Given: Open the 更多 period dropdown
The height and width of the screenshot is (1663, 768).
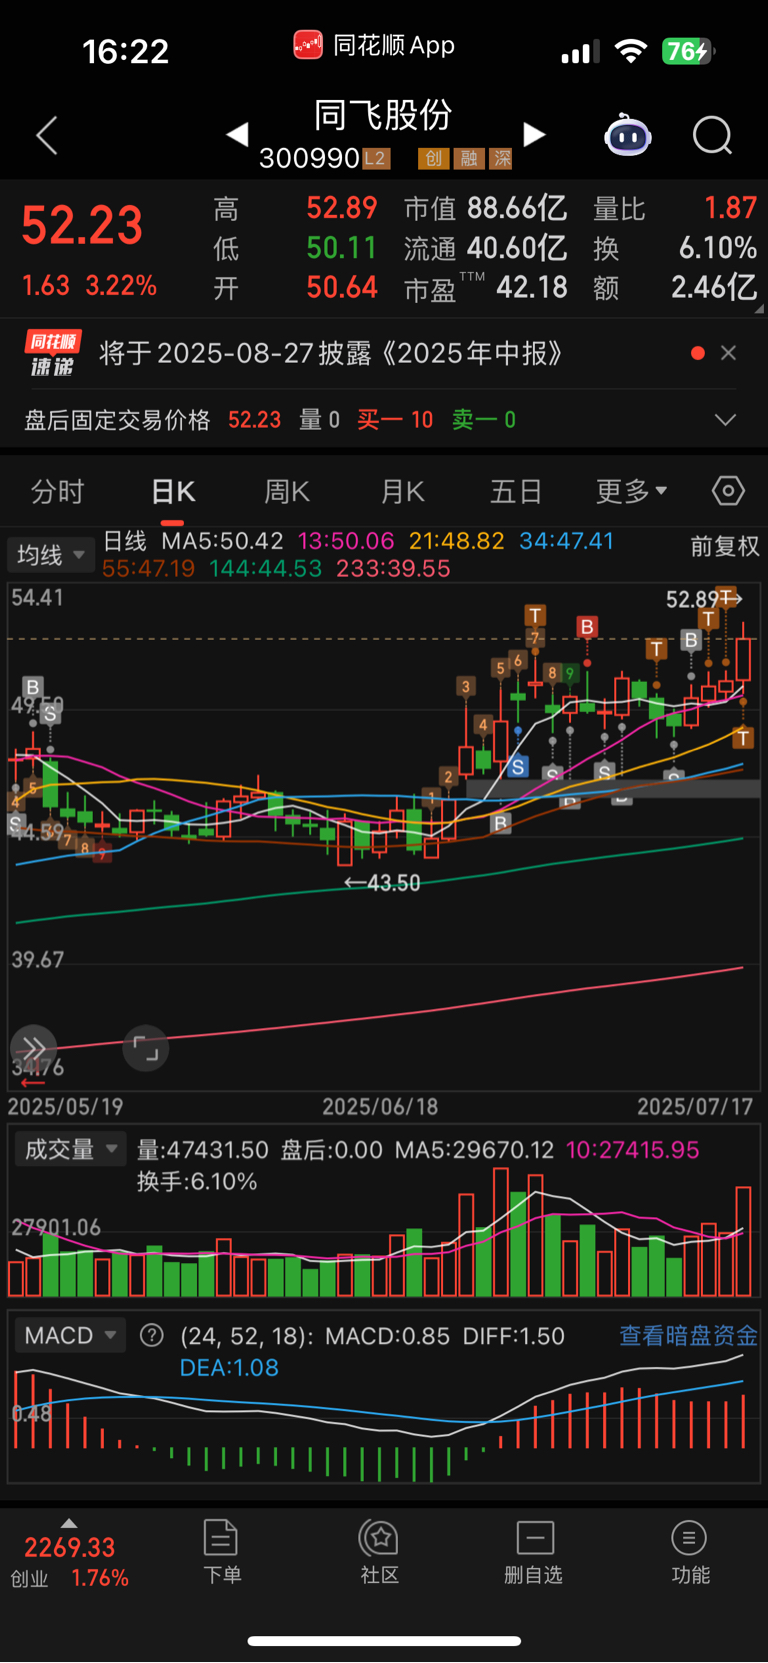Looking at the screenshot, I should click(x=631, y=491).
